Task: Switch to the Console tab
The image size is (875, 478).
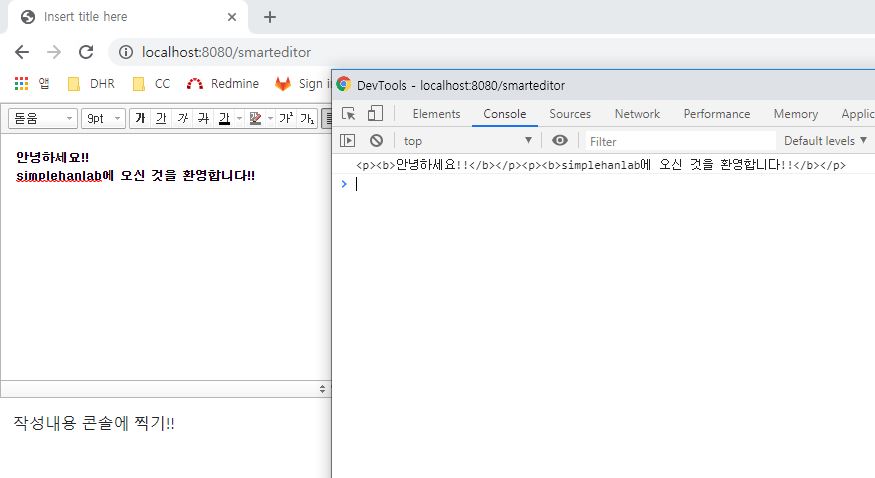Action: click(504, 114)
